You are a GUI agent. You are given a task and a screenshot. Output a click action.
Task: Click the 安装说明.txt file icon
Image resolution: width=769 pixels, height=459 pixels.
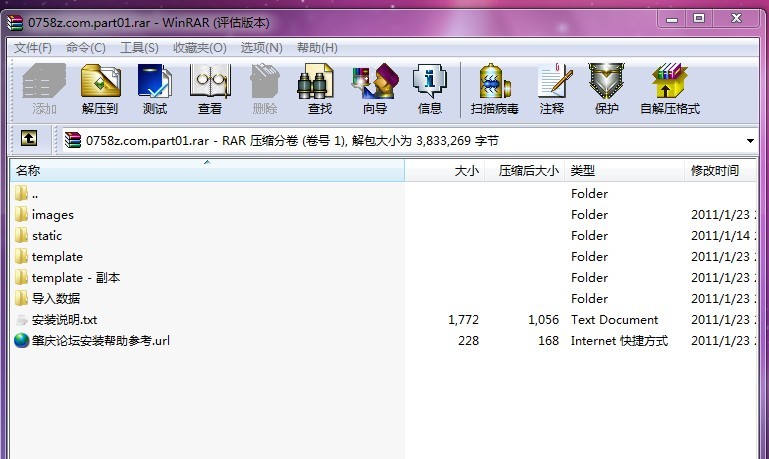pyautogui.click(x=22, y=320)
